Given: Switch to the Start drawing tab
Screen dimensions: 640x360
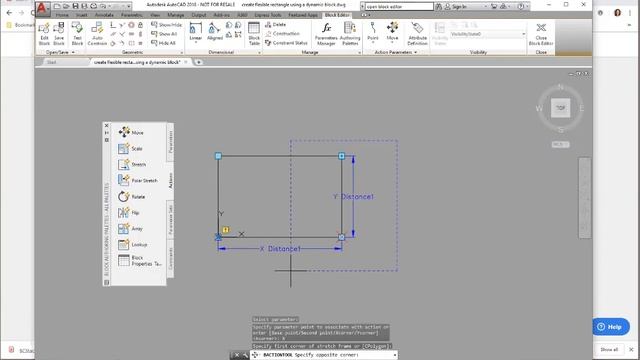Looking at the screenshot, I should 51,62.
